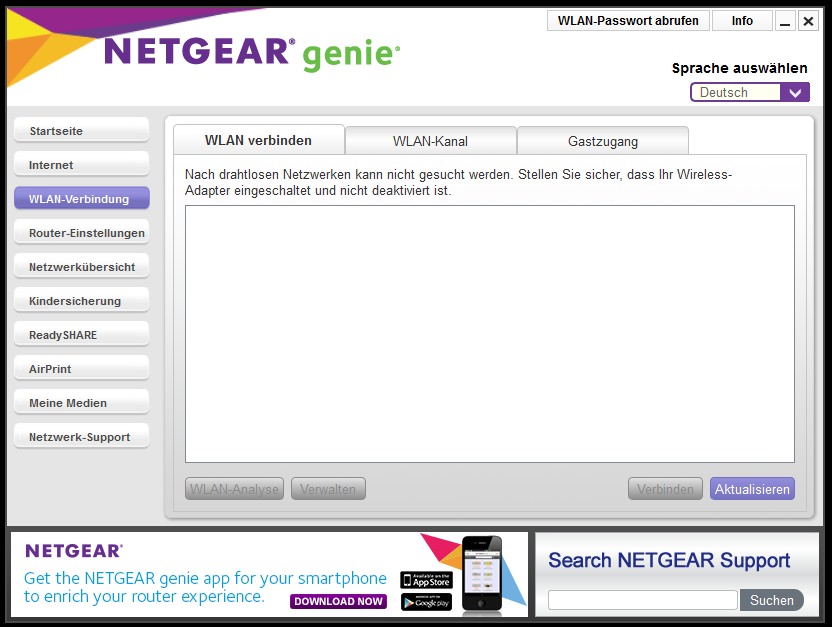Viewport: 832px width, 627px height.
Task: Click the Aktualisieren button
Action: click(x=752, y=489)
